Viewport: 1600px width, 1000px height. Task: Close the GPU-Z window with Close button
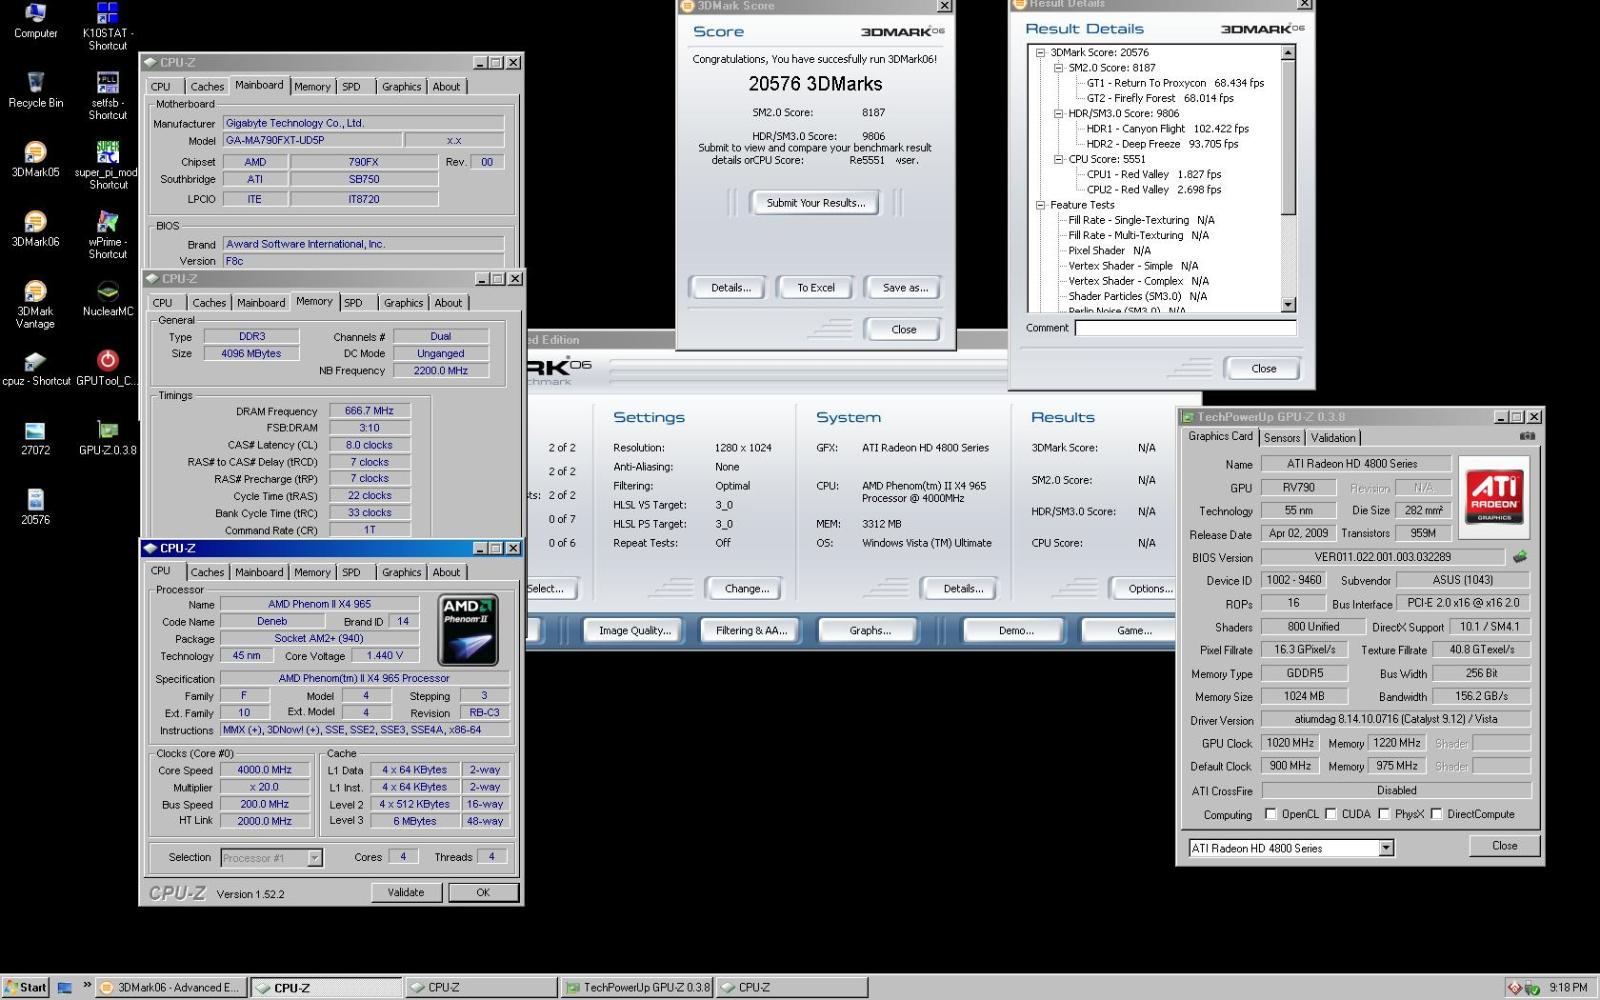click(1504, 846)
